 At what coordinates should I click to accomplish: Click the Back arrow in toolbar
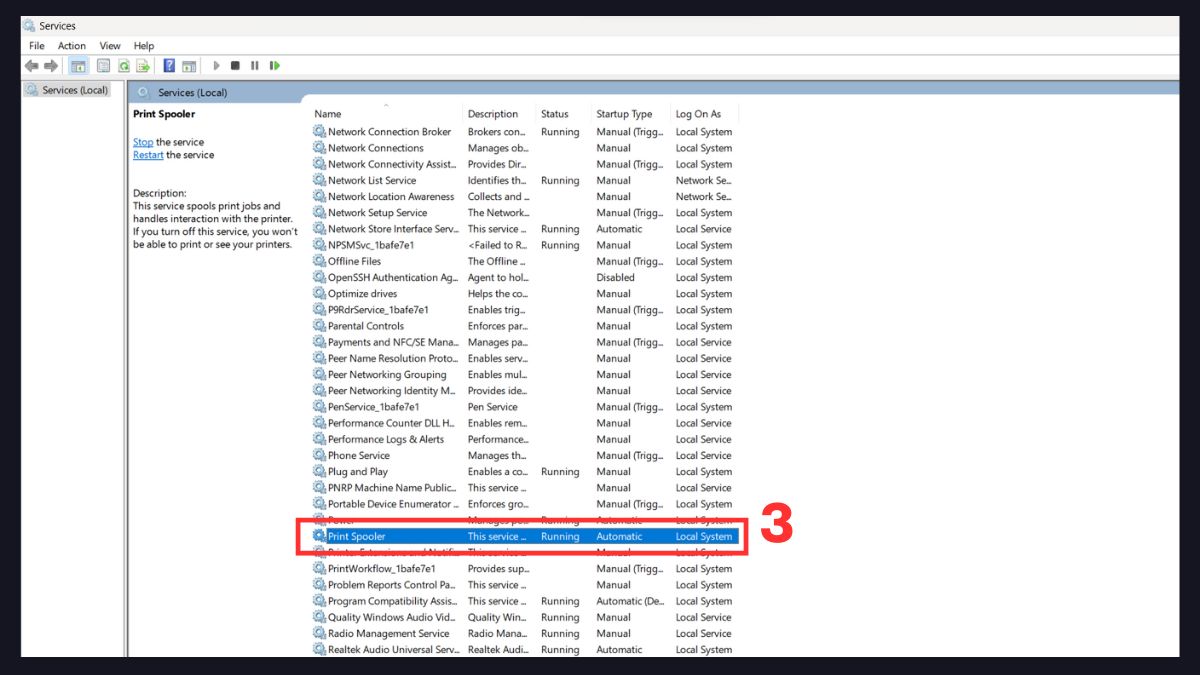(x=32, y=66)
